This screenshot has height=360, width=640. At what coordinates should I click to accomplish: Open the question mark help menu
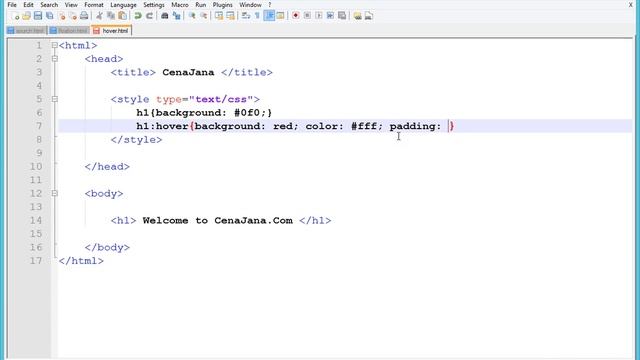(x=269, y=5)
